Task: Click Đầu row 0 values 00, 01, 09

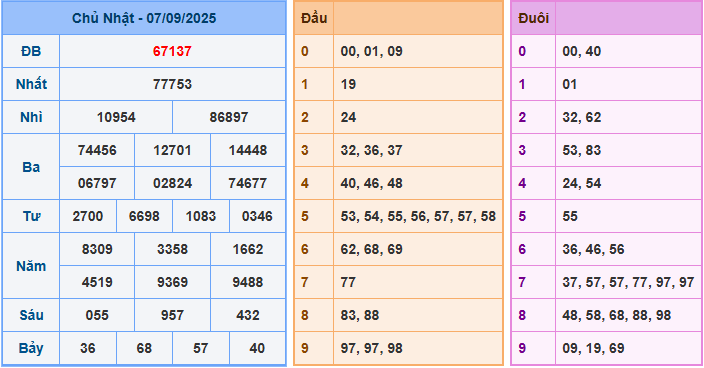Action: (371, 51)
